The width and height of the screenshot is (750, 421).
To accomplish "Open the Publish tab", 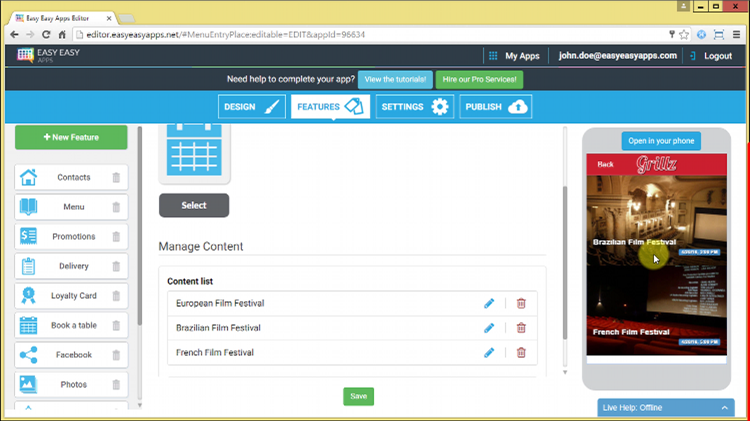I will coord(496,107).
